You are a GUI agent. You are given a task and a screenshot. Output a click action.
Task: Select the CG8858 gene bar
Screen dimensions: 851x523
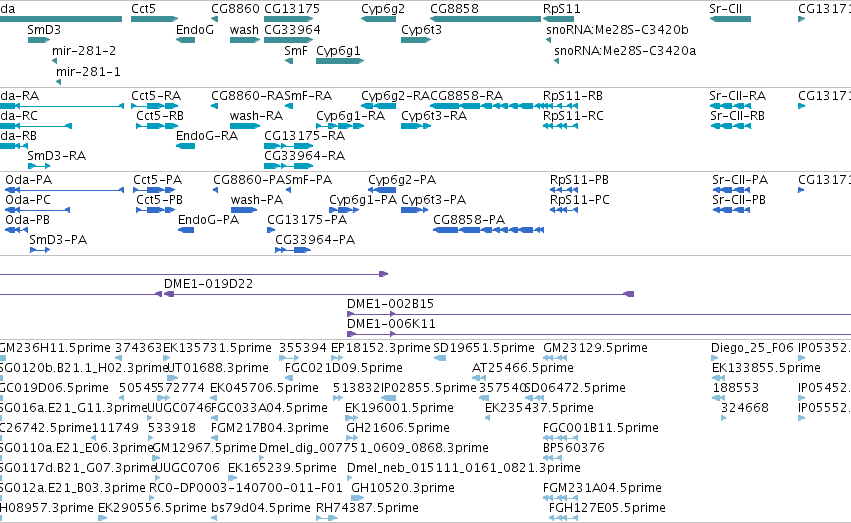click(x=486, y=19)
